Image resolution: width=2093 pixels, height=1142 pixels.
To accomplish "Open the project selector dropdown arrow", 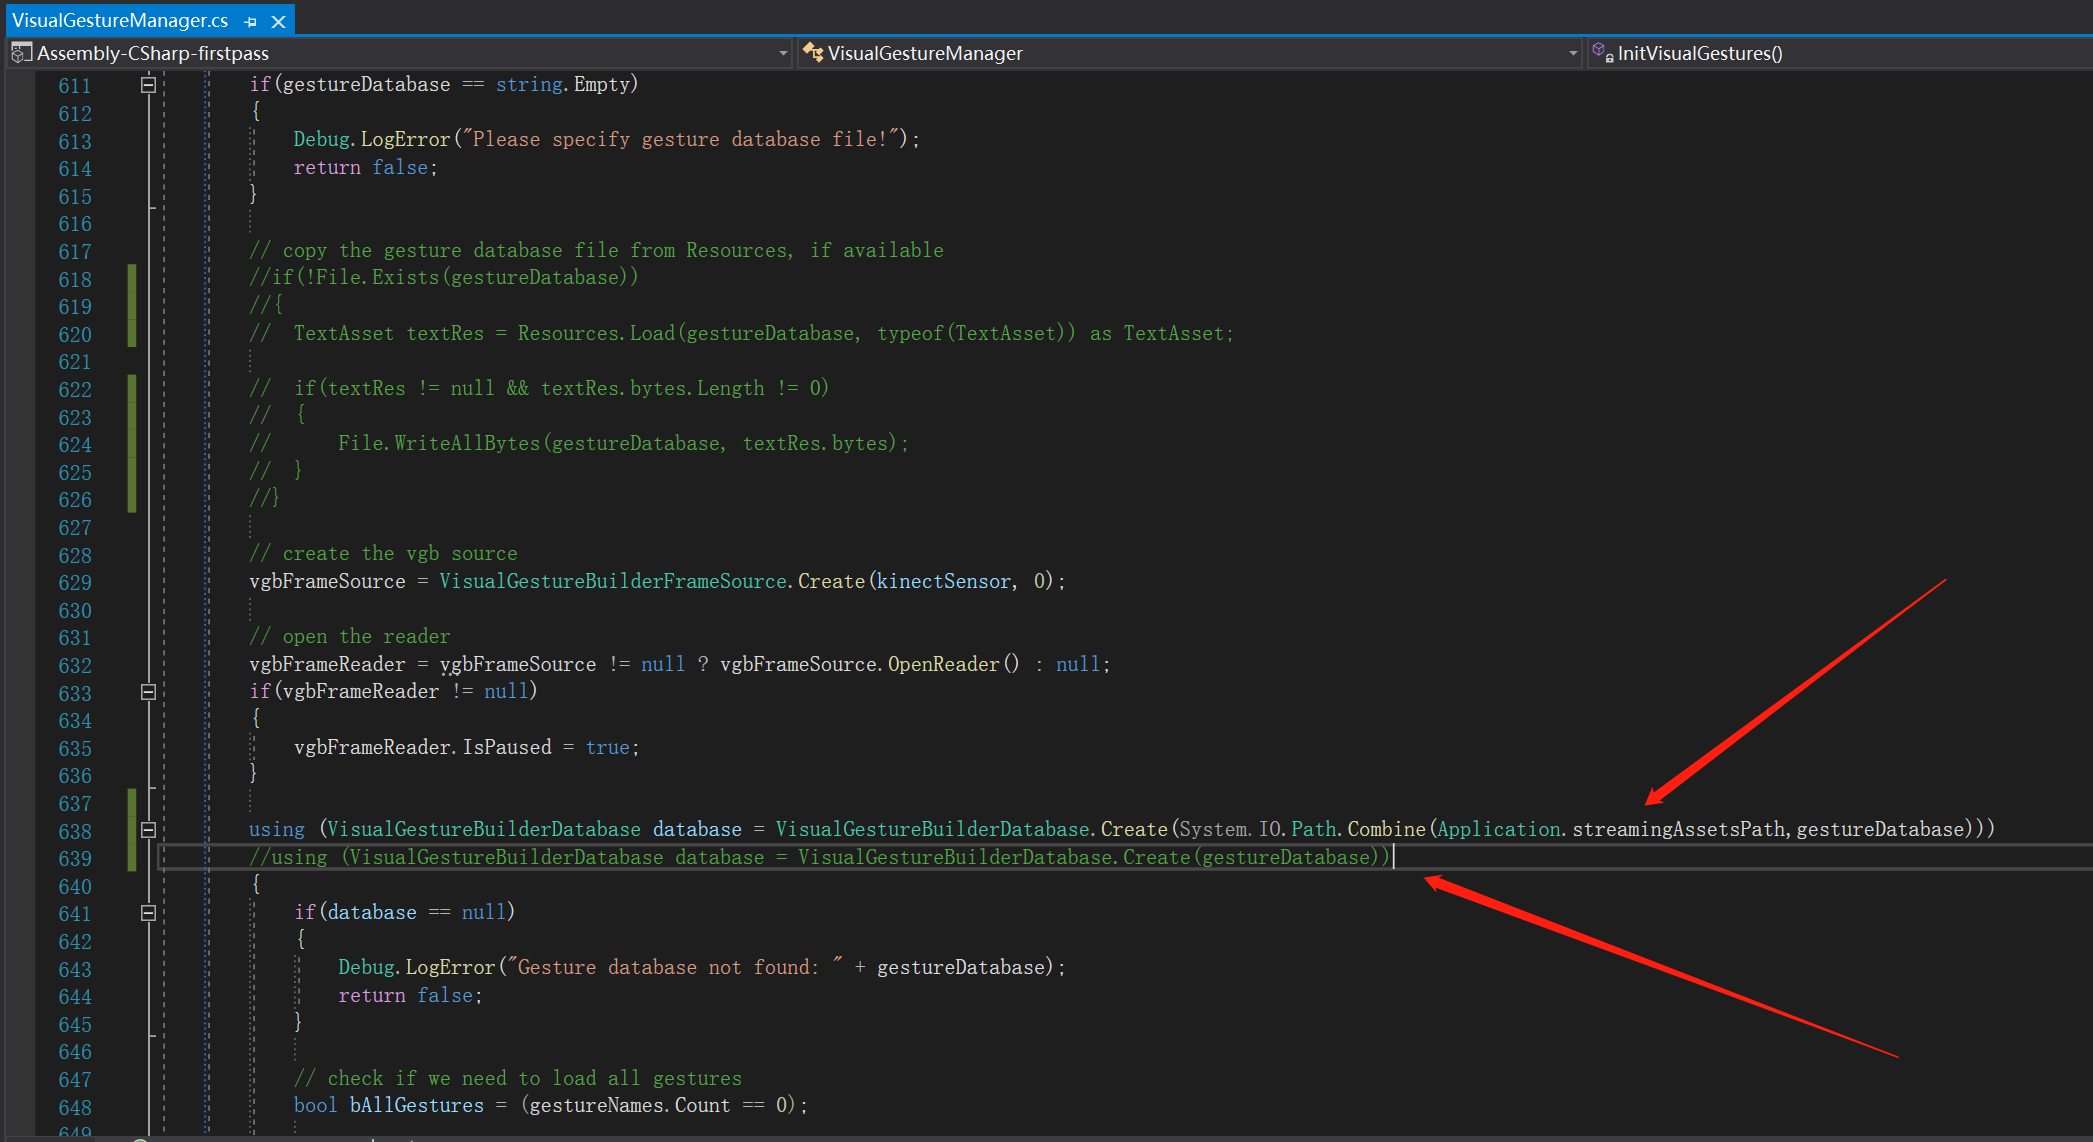I will pyautogui.click(x=784, y=53).
